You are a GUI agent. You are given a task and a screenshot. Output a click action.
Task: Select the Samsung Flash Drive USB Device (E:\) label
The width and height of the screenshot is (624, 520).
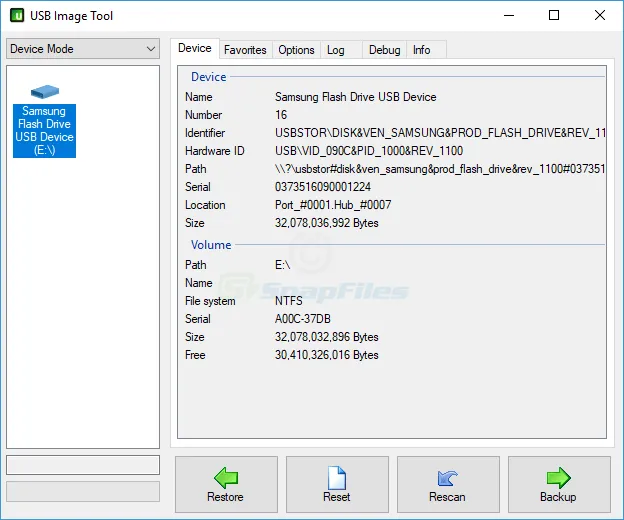click(x=45, y=130)
